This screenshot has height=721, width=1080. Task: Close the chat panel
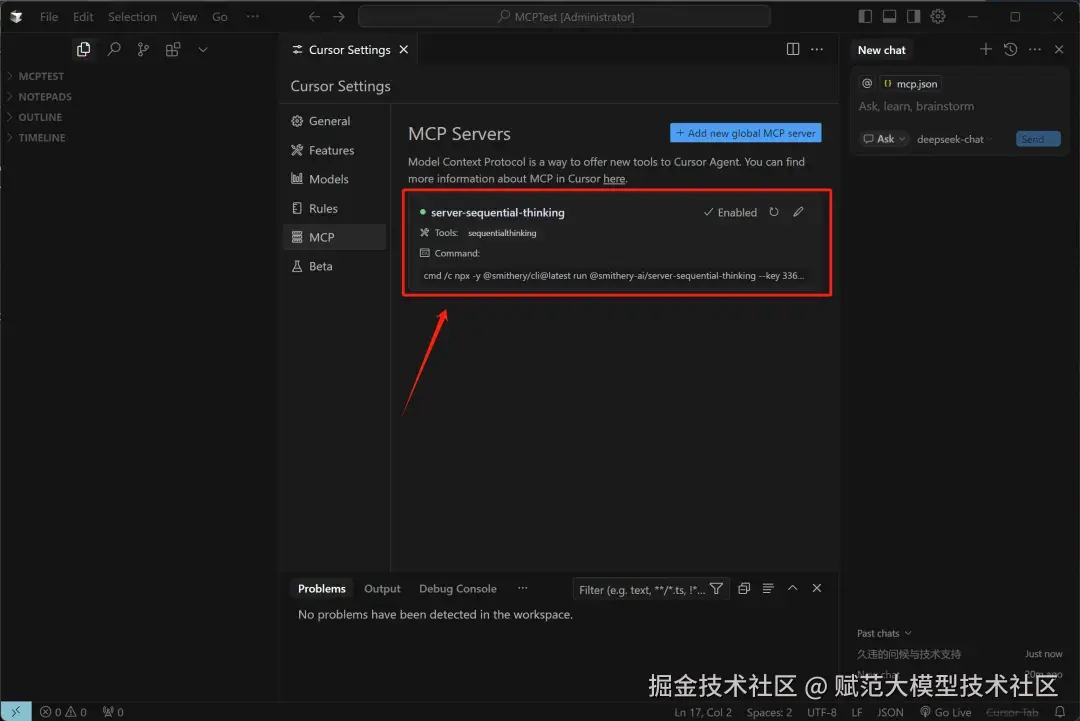click(x=1059, y=49)
